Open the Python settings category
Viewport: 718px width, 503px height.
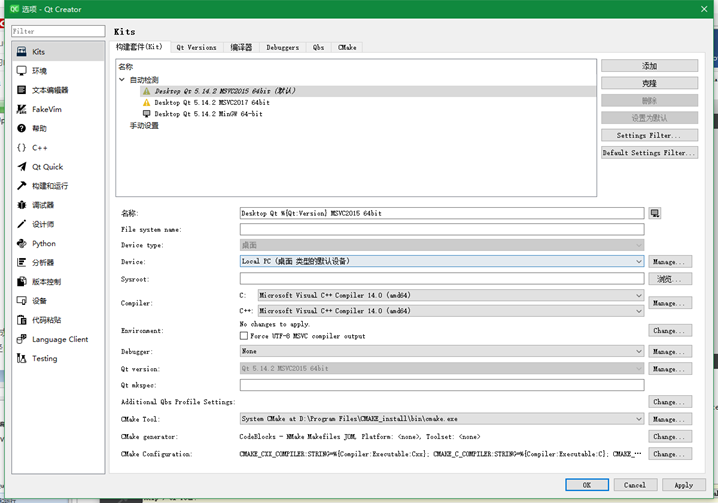click(58, 243)
